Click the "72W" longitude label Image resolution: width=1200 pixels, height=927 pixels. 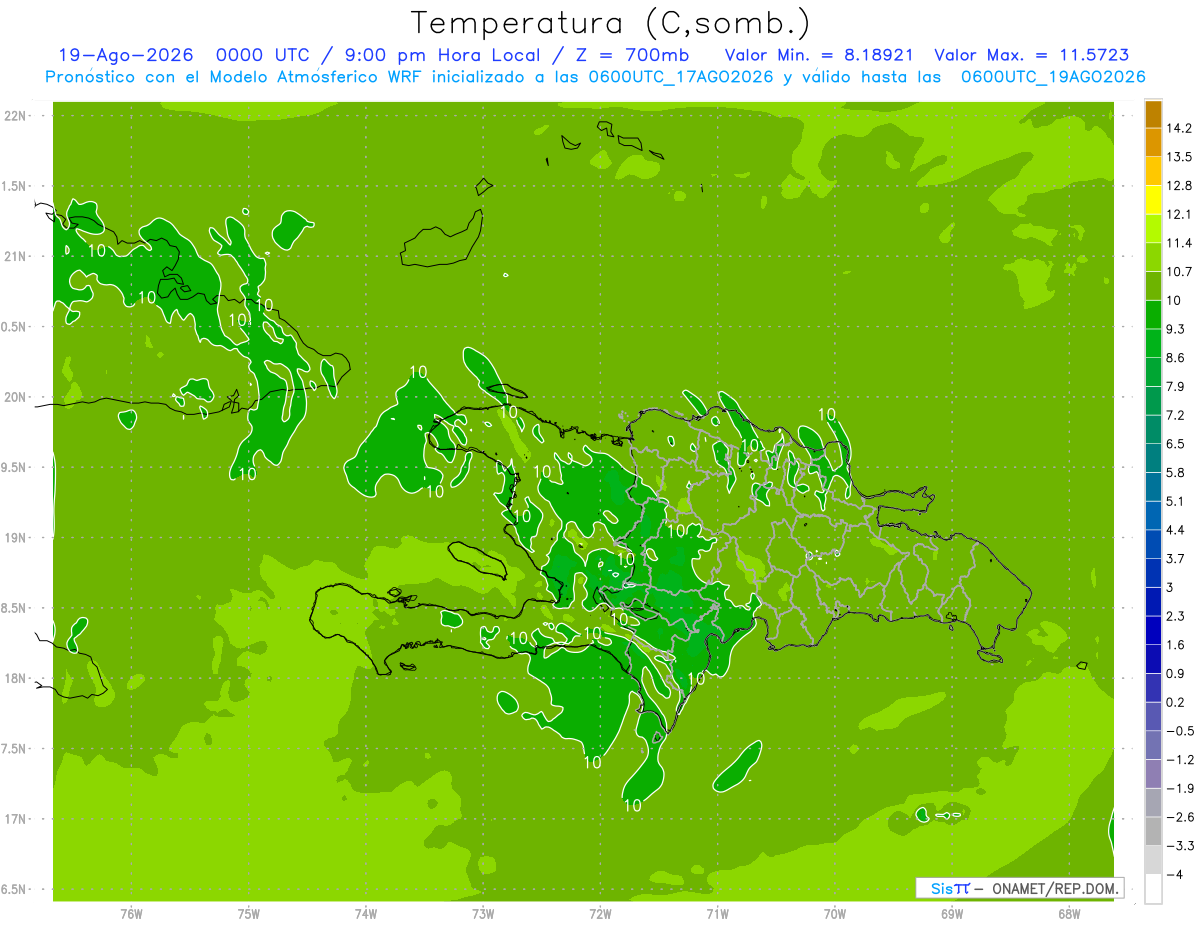pos(600,914)
